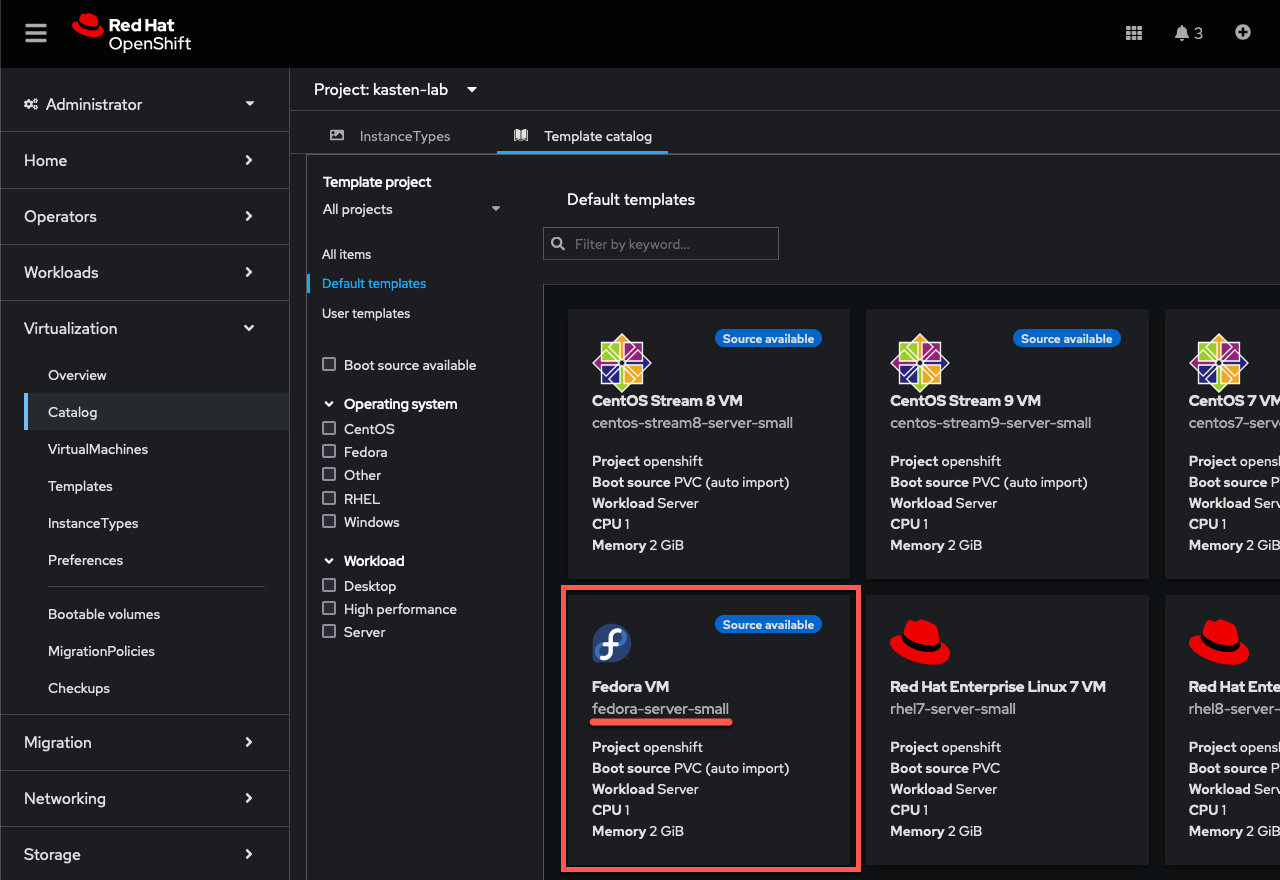Click CentOS Stream 8 Source available badge

coord(768,339)
